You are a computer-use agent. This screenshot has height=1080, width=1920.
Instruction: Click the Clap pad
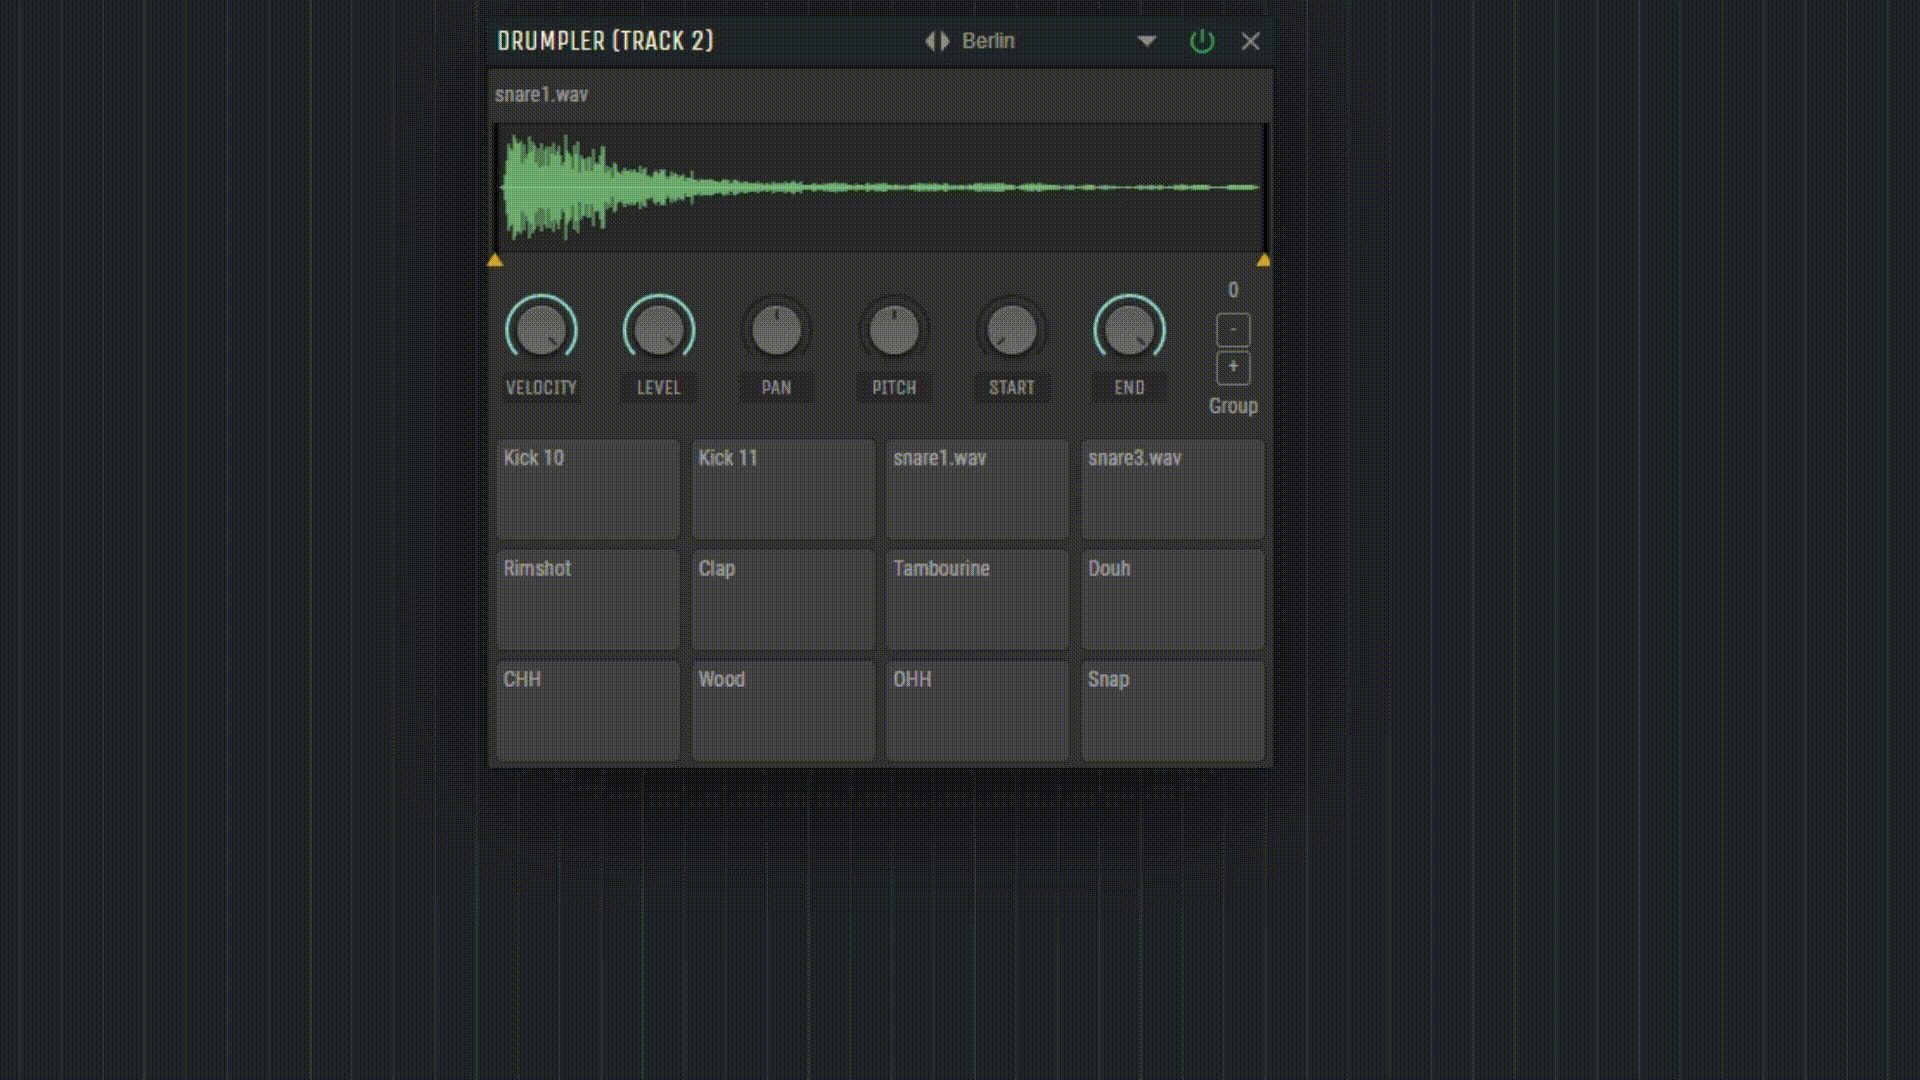point(782,600)
